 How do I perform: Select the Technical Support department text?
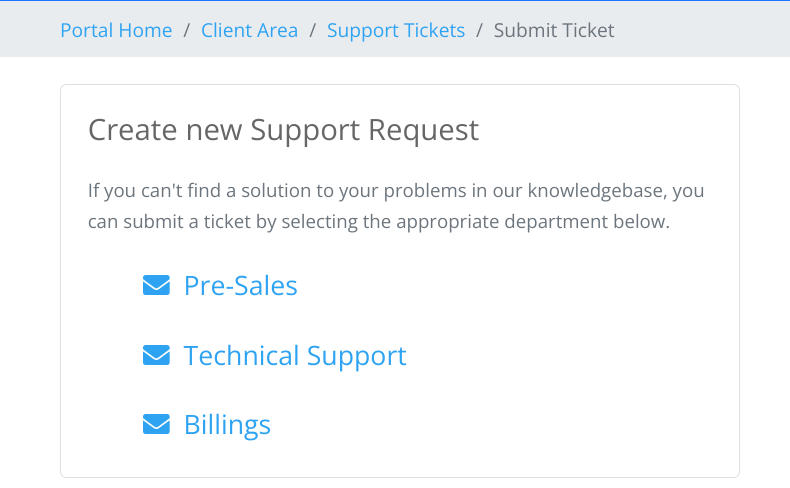[x=295, y=356]
